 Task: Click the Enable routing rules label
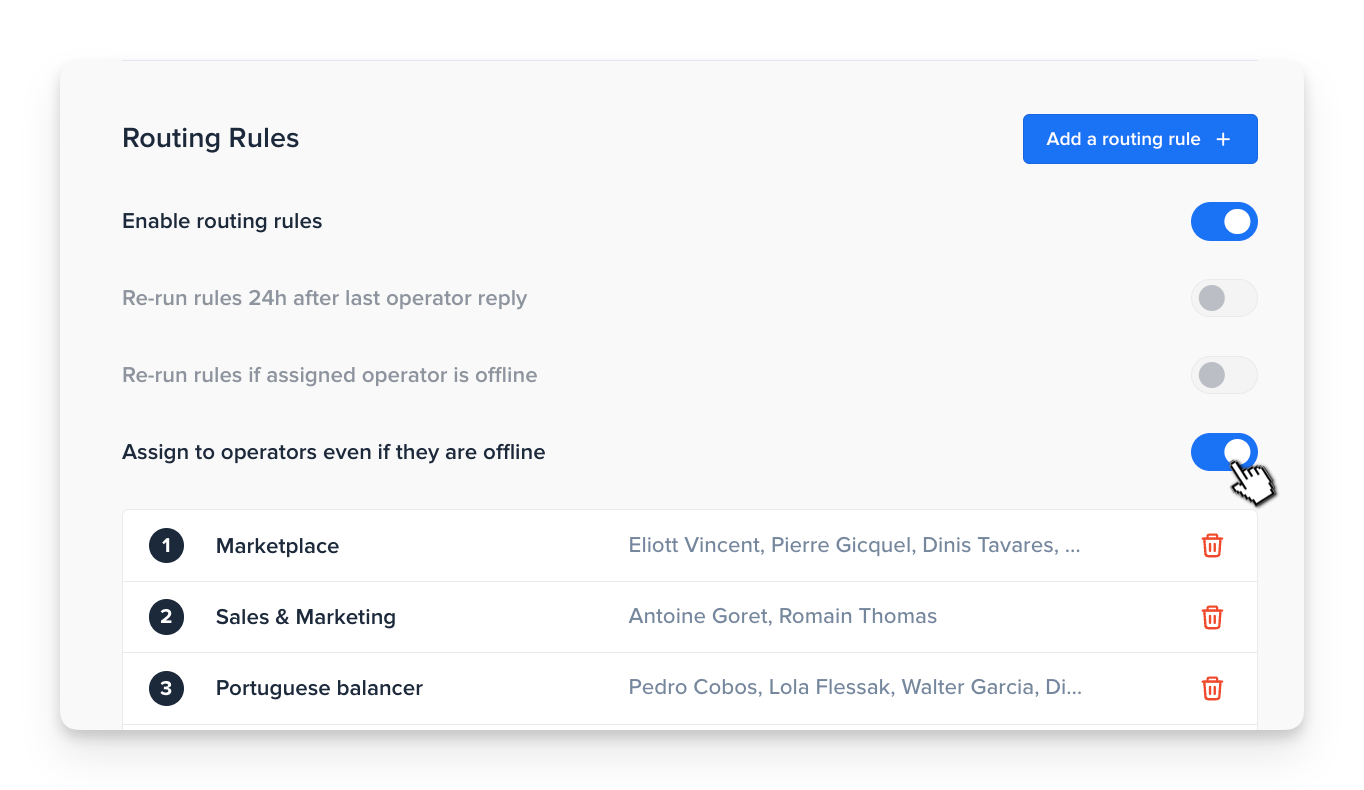click(x=222, y=221)
